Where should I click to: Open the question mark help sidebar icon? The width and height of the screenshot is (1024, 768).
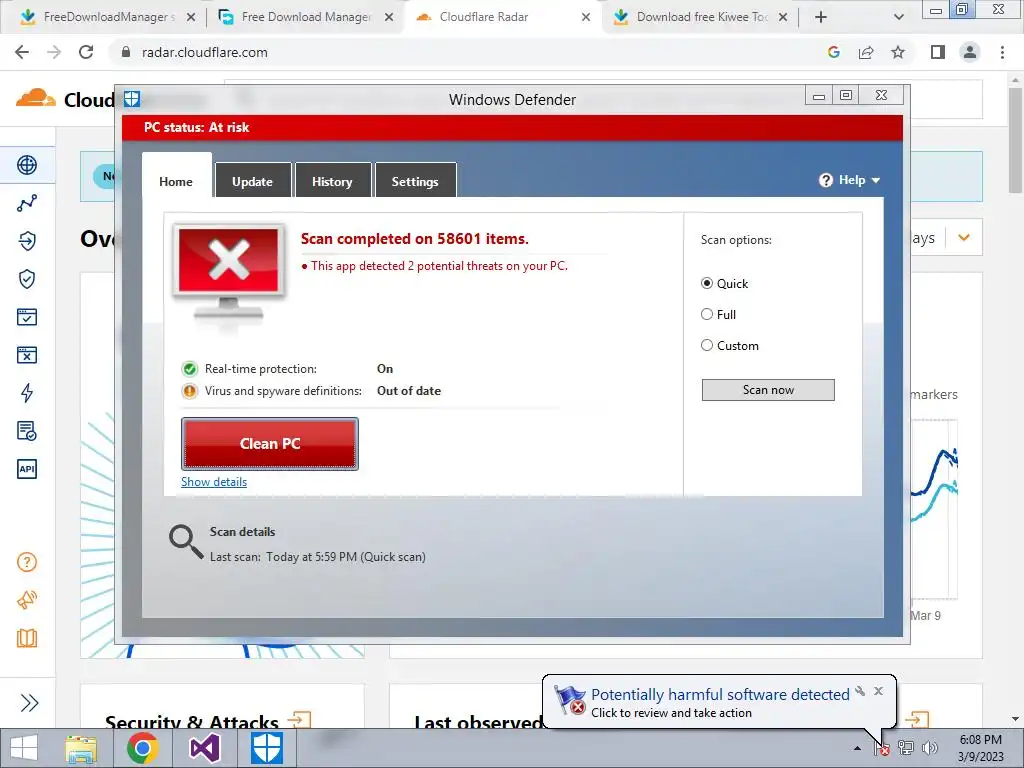[x=27, y=562]
